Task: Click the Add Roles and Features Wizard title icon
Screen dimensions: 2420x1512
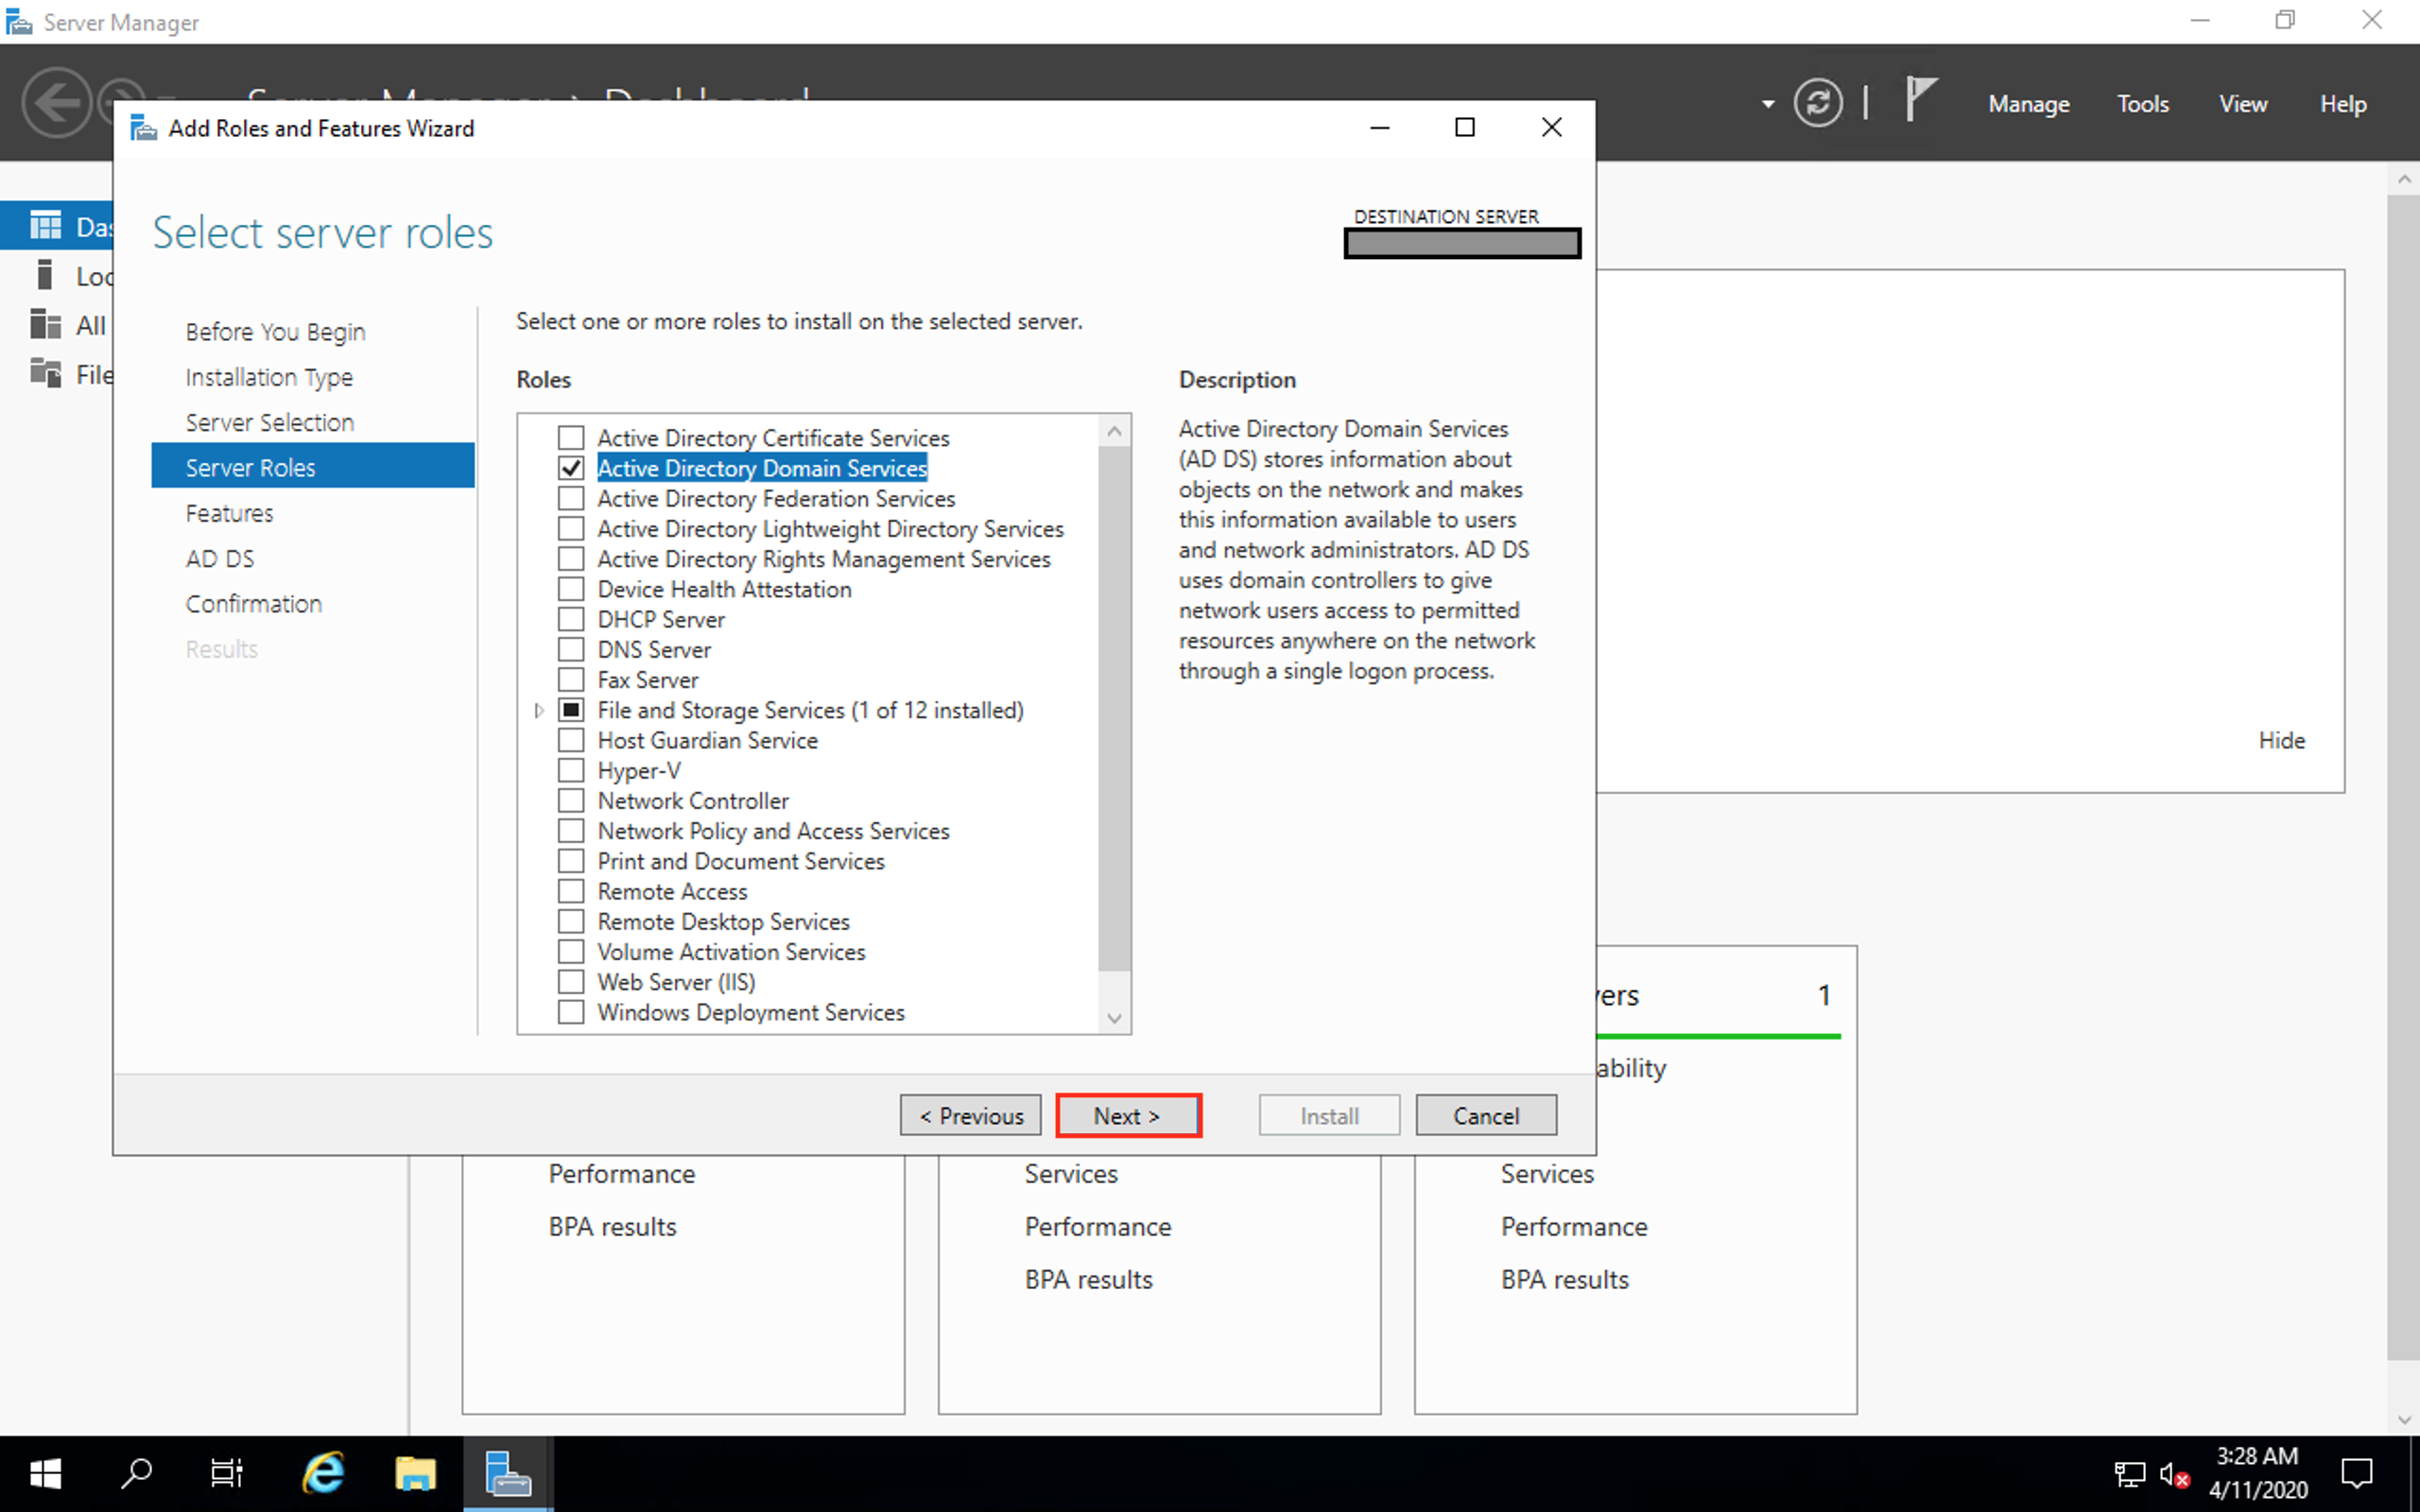Action: click(x=144, y=128)
